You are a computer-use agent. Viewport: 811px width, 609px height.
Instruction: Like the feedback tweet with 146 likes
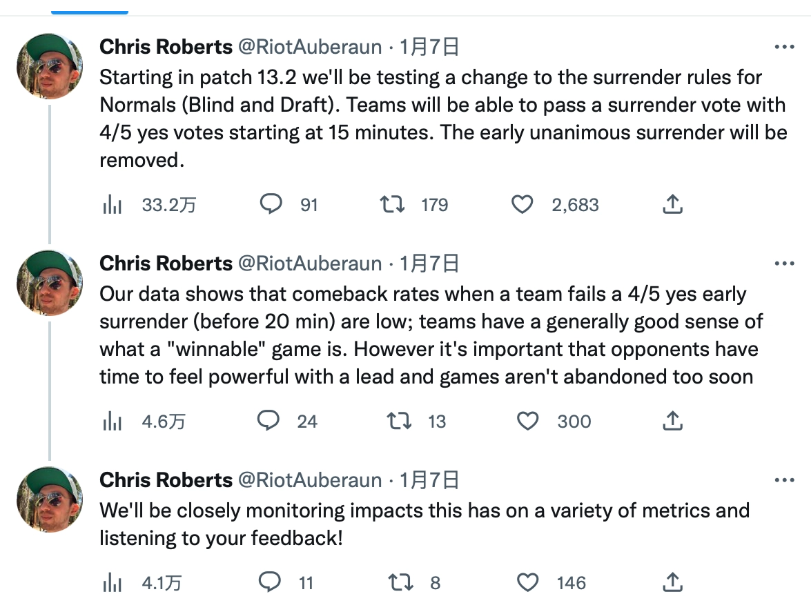coord(528,583)
